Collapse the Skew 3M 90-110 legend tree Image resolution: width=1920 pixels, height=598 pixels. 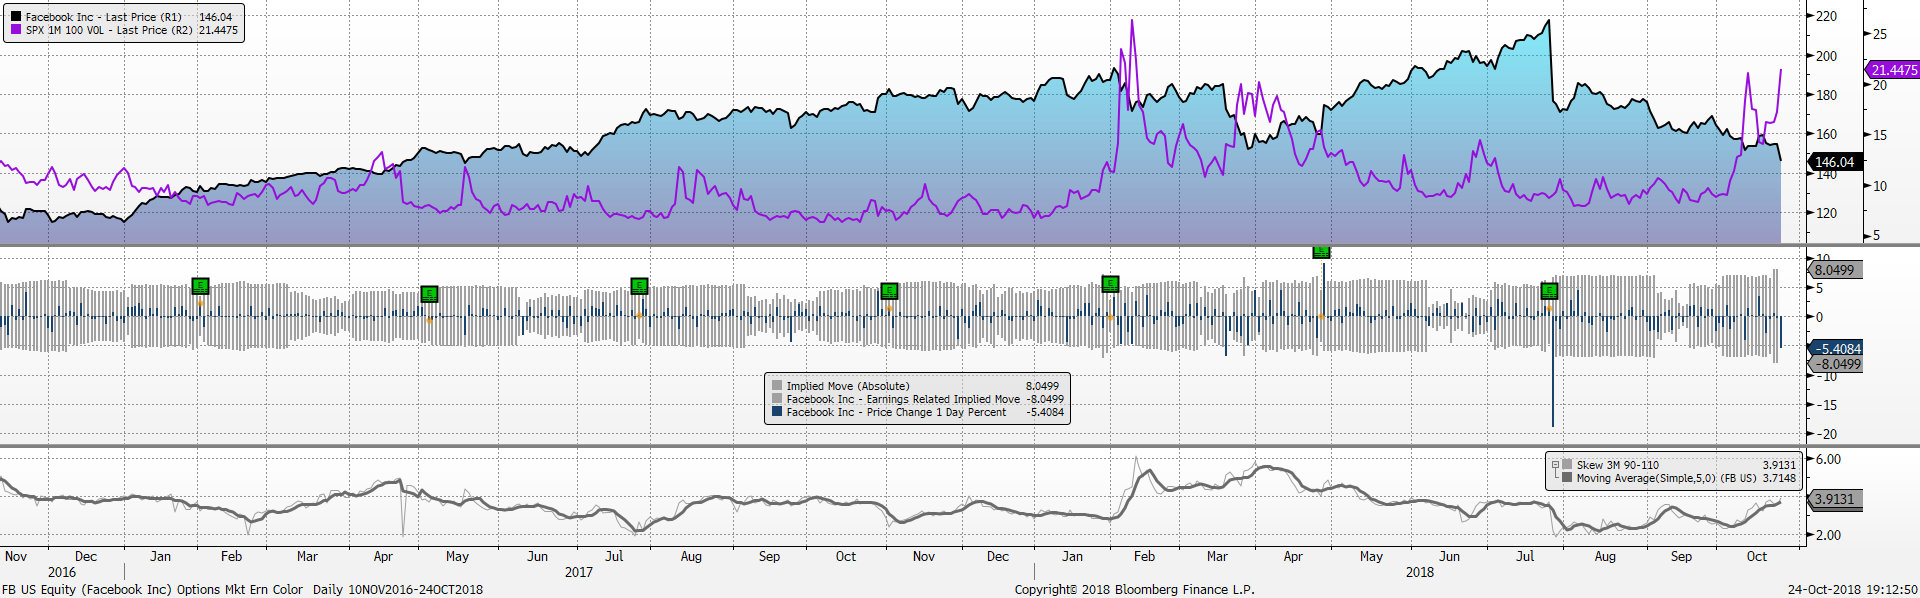tap(1555, 464)
